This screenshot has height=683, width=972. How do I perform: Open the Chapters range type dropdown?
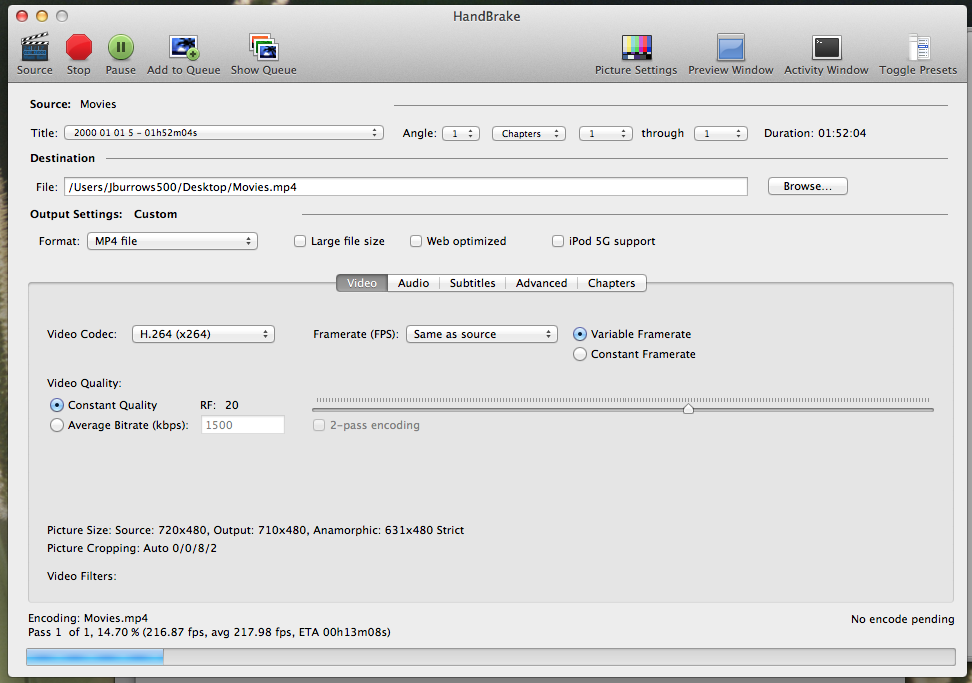(x=529, y=133)
